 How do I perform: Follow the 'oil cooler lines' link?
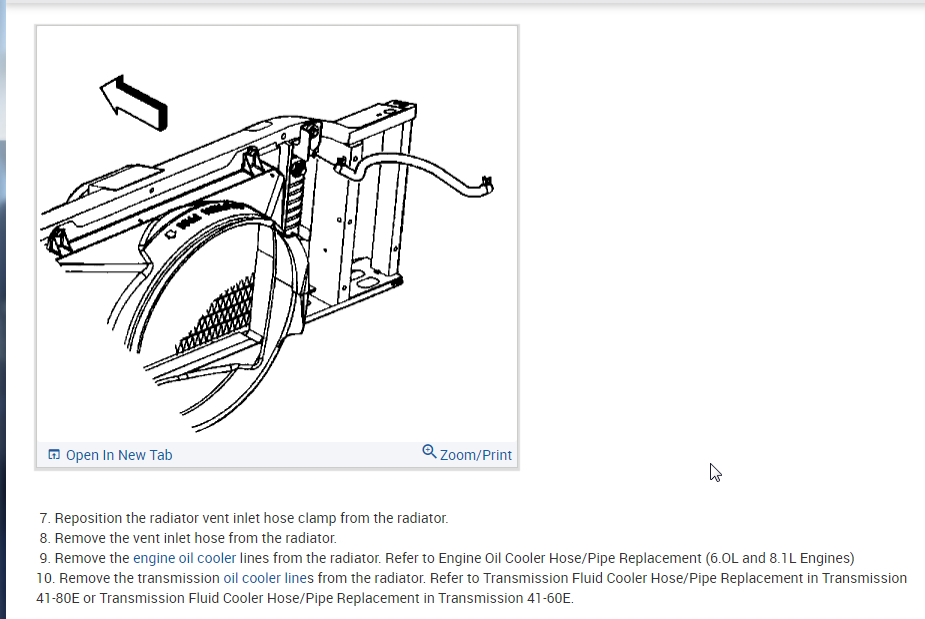[268, 578]
